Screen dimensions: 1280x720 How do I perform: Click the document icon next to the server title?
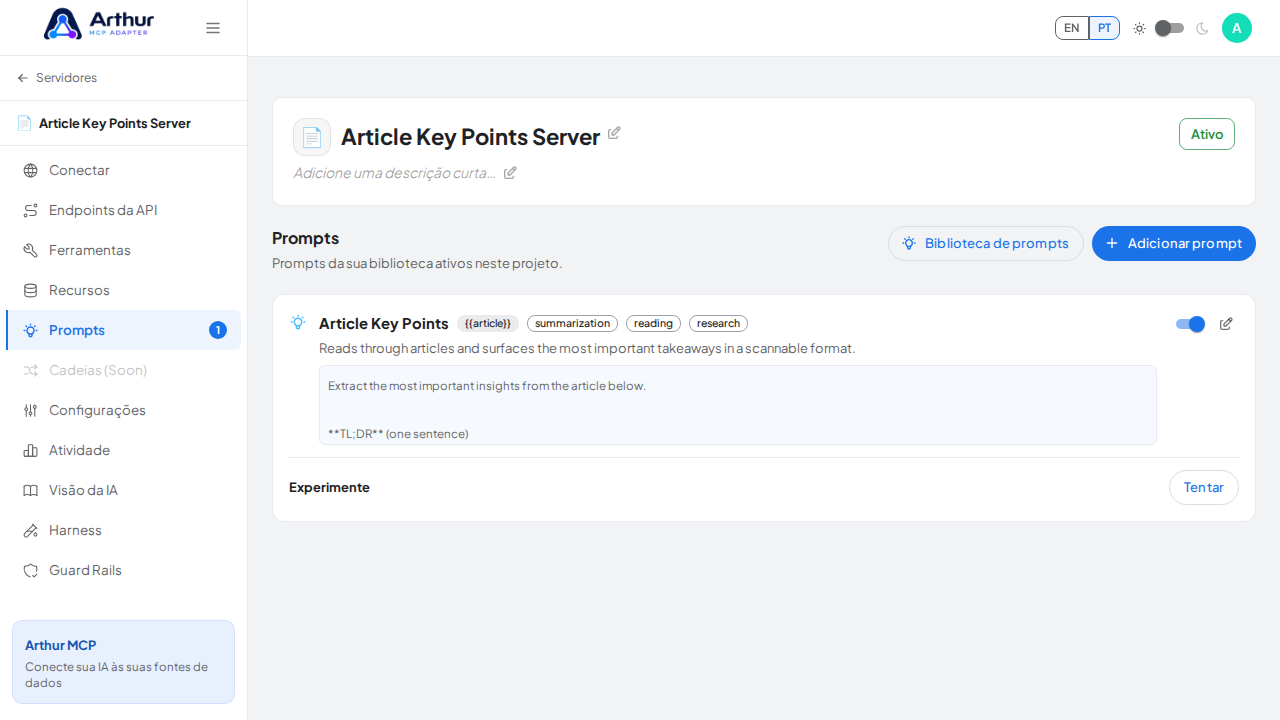point(312,137)
